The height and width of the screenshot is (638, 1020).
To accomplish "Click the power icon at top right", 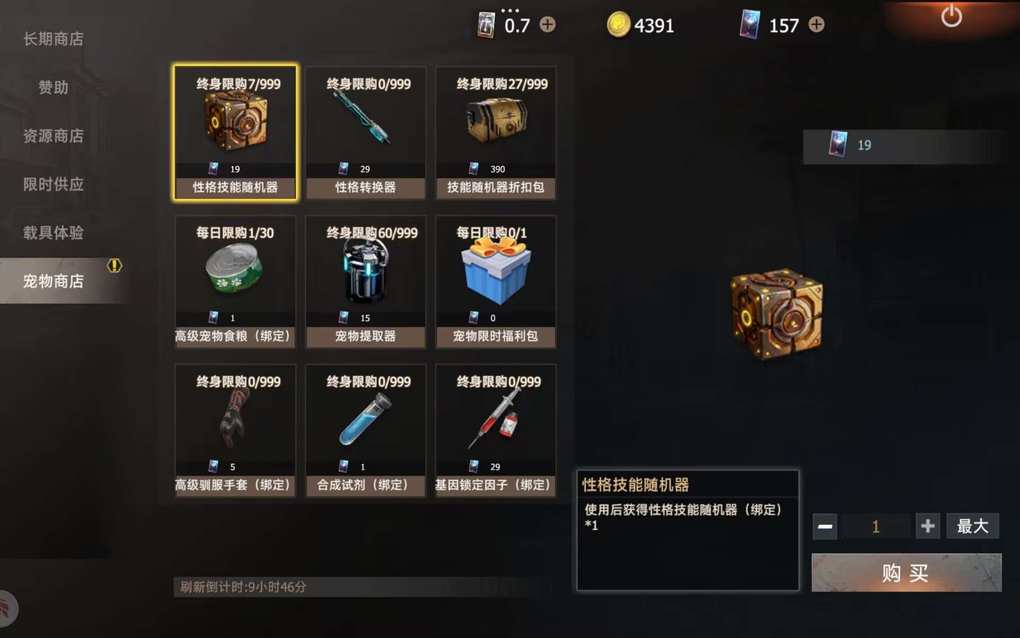I will click(x=951, y=16).
